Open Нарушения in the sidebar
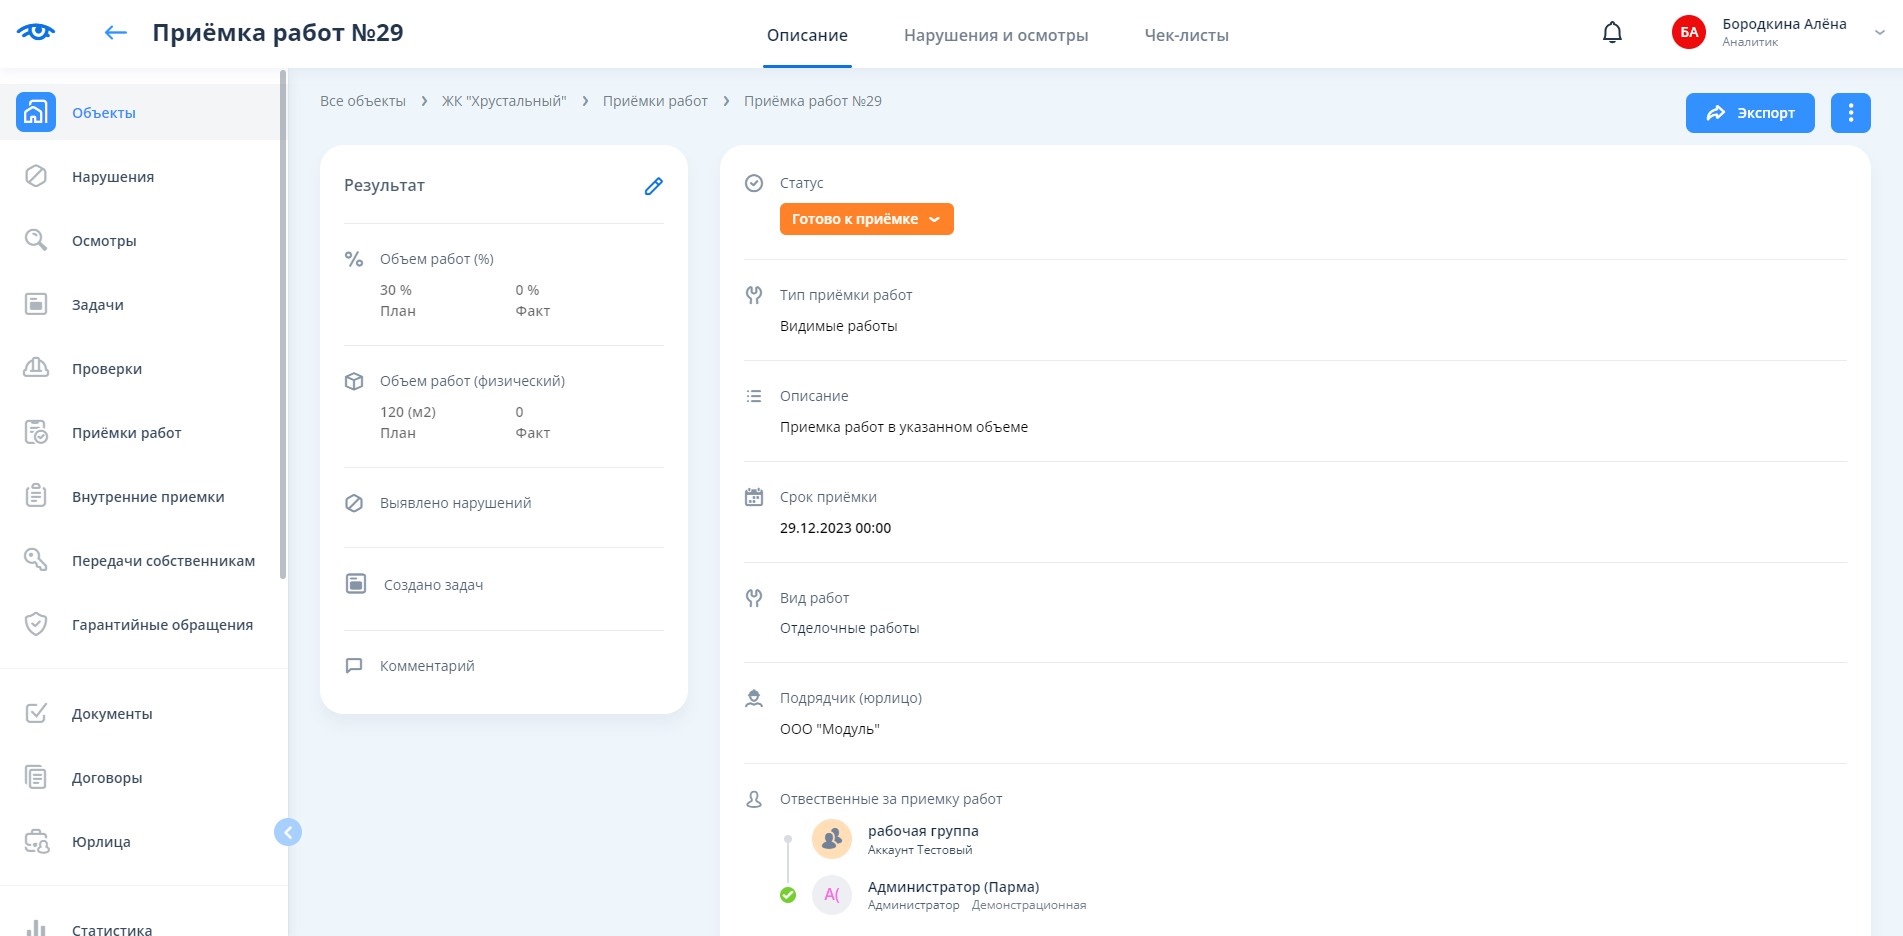This screenshot has width=1903, height=936. point(112,177)
